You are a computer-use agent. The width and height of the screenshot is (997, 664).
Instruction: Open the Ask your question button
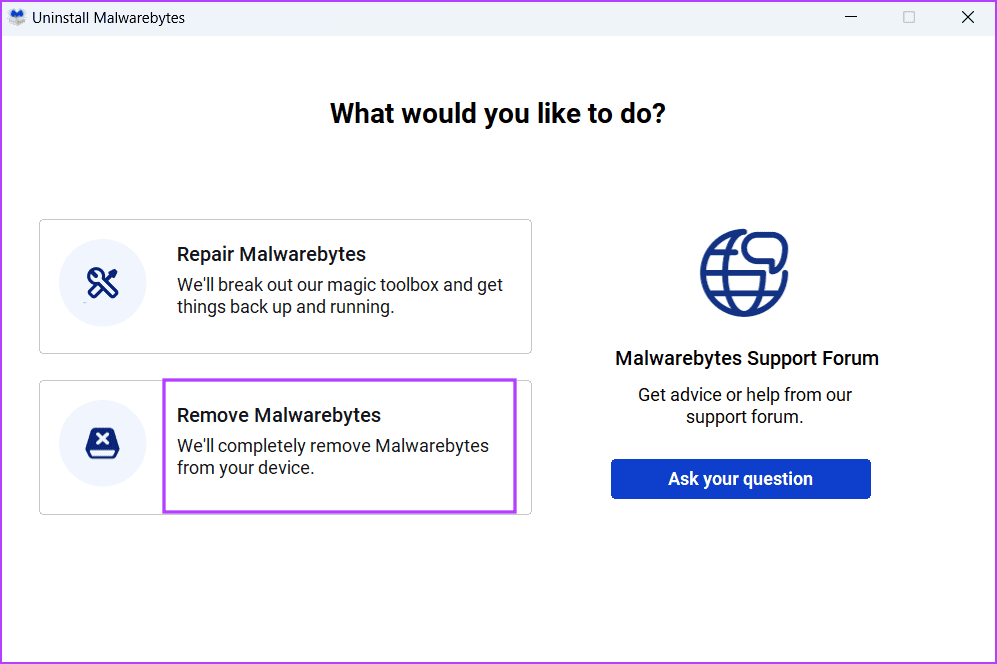coord(741,479)
